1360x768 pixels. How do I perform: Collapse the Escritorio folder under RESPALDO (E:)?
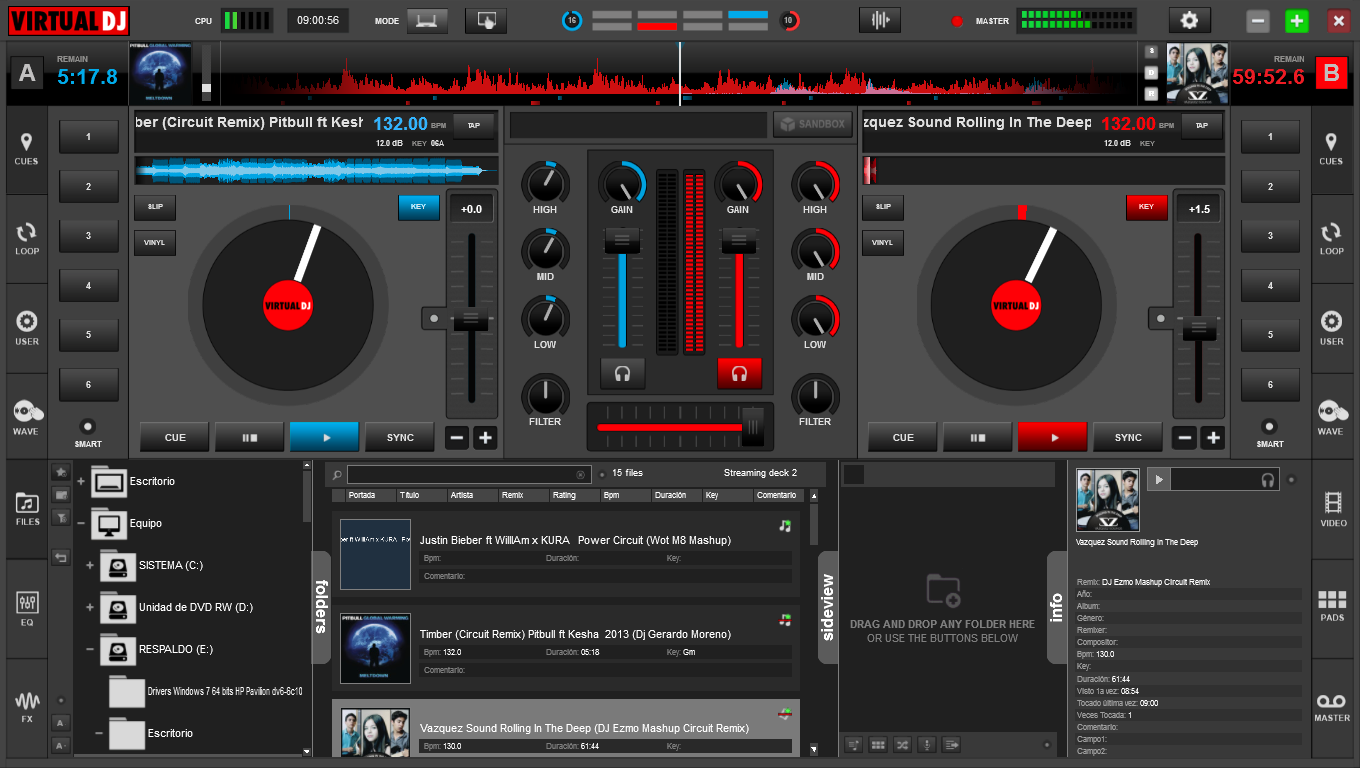coord(99,734)
